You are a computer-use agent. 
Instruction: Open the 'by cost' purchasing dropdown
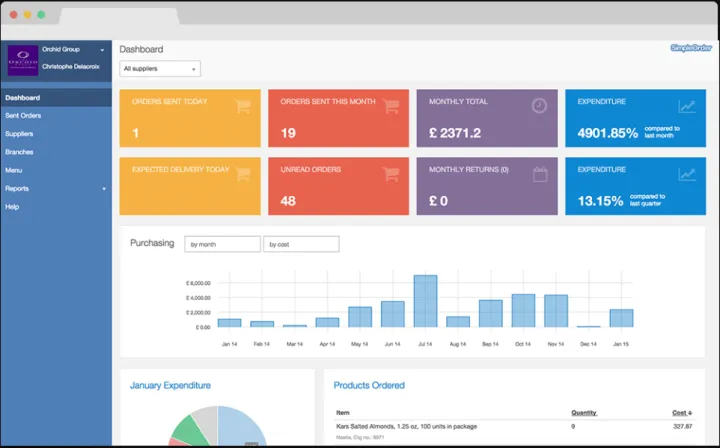pos(301,244)
